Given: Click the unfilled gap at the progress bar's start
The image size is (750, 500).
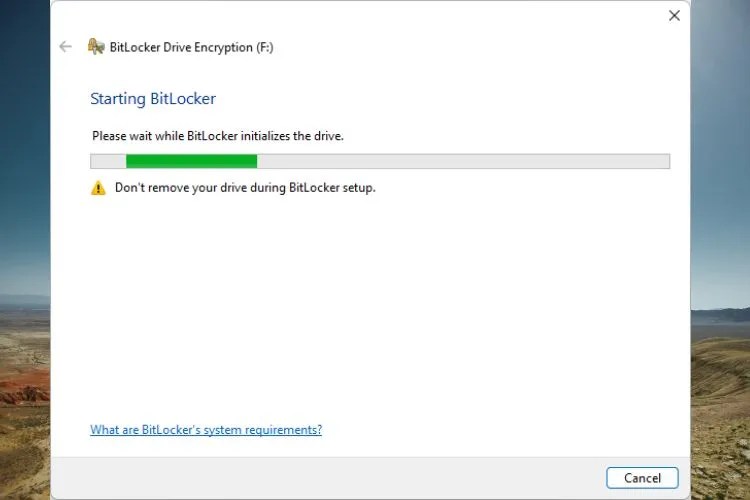Looking at the screenshot, I should [109, 161].
